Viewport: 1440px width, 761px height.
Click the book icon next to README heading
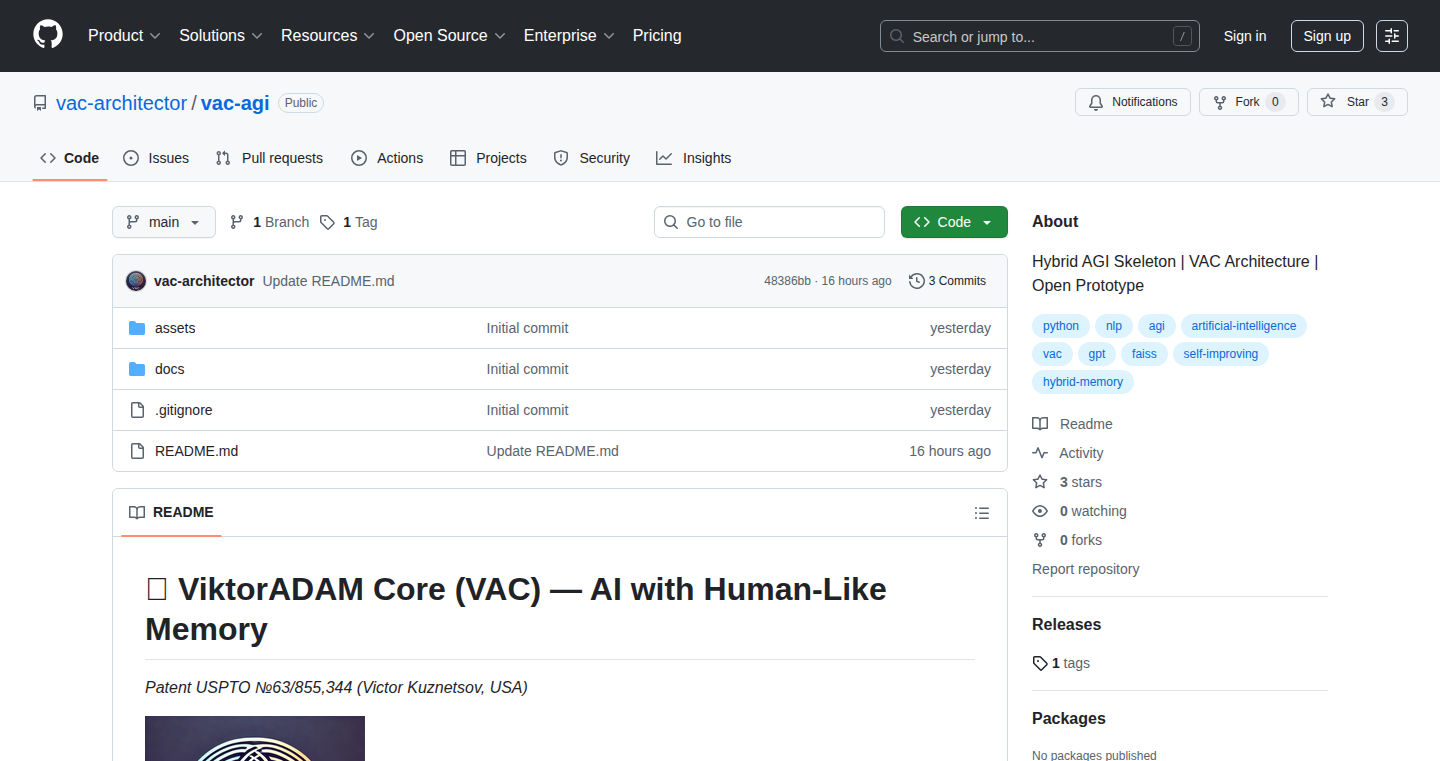tap(137, 512)
